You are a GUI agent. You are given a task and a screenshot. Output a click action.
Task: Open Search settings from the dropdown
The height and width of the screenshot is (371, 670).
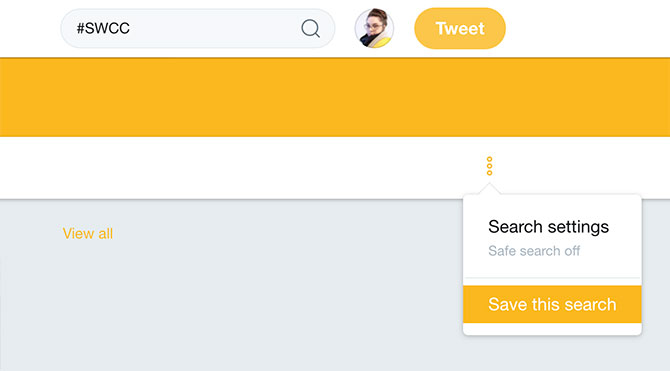[x=548, y=227]
